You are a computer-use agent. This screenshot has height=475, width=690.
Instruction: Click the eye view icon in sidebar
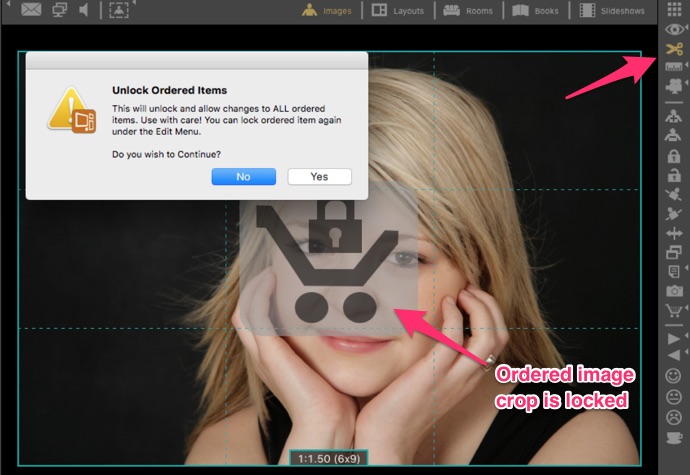point(674,30)
